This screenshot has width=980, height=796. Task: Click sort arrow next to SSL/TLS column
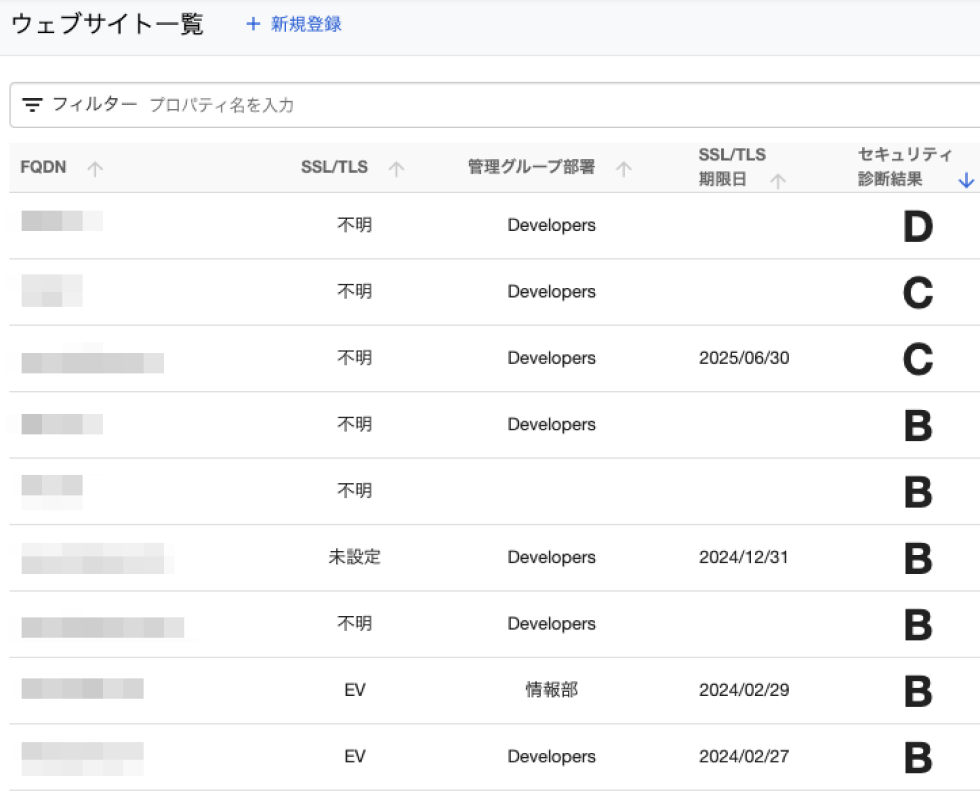point(396,169)
